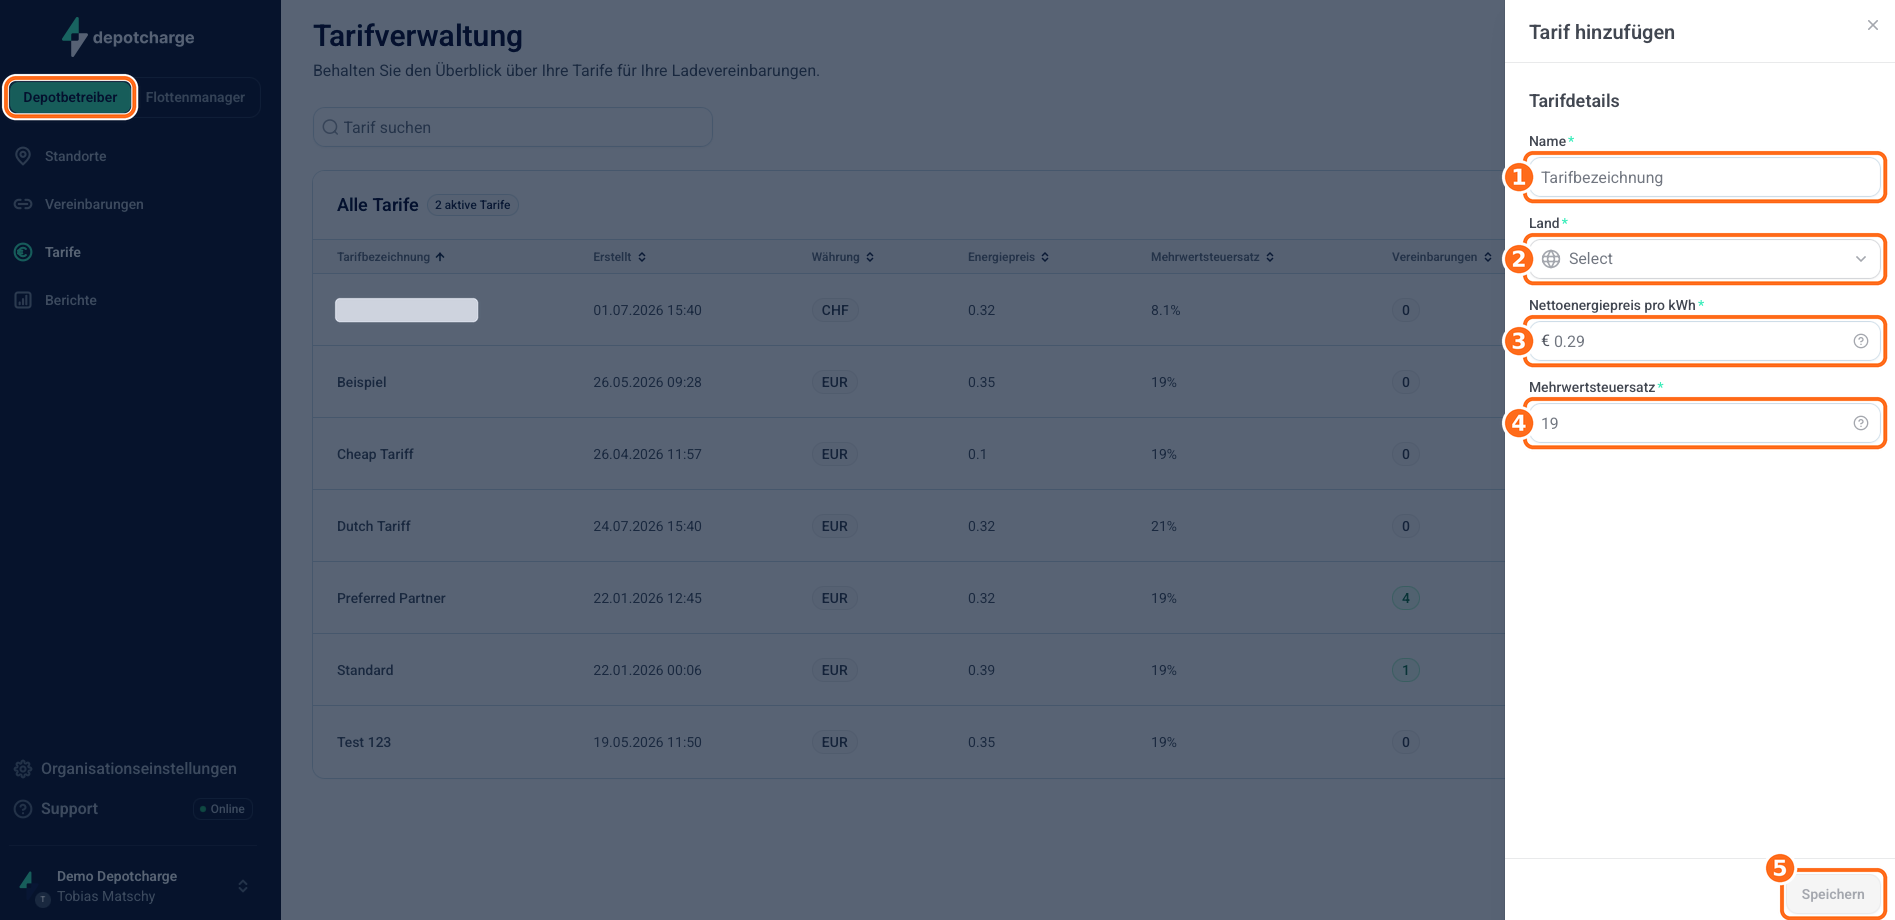Click the Tarif suchen search box
The image size is (1895, 920).
(x=512, y=127)
